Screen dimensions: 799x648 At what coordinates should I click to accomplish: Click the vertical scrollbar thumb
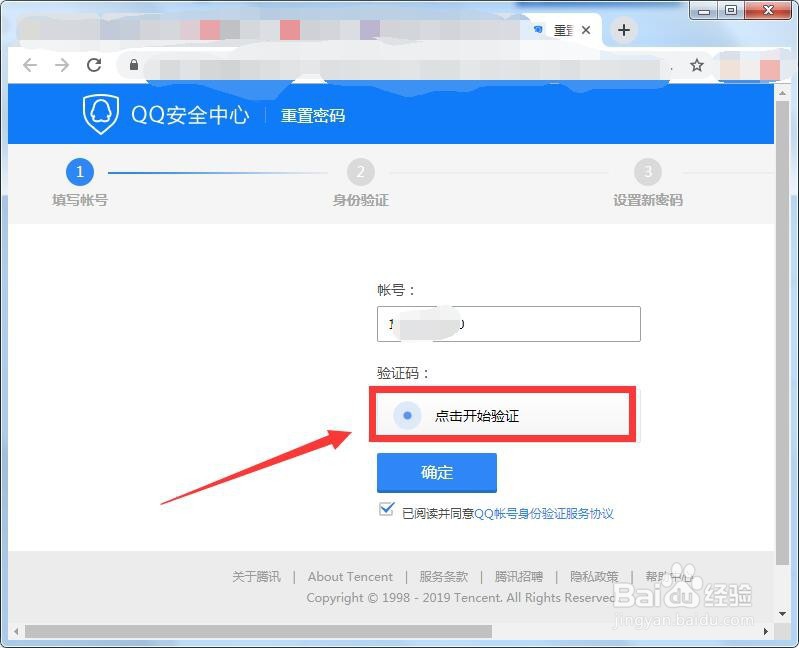(782, 333)
